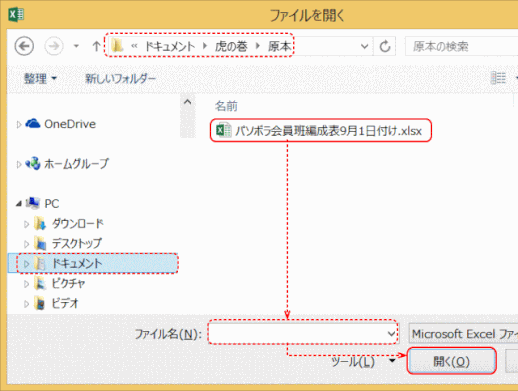Go back with the Back arrow button

[x=24, y=46]
